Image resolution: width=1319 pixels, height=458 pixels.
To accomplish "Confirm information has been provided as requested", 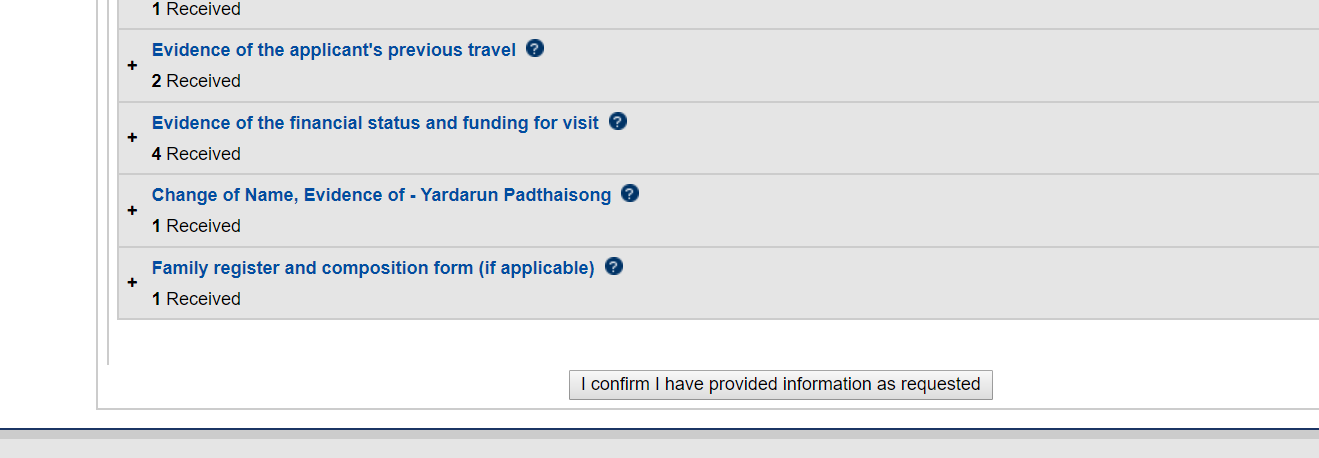I will click(x=781, y=385).
